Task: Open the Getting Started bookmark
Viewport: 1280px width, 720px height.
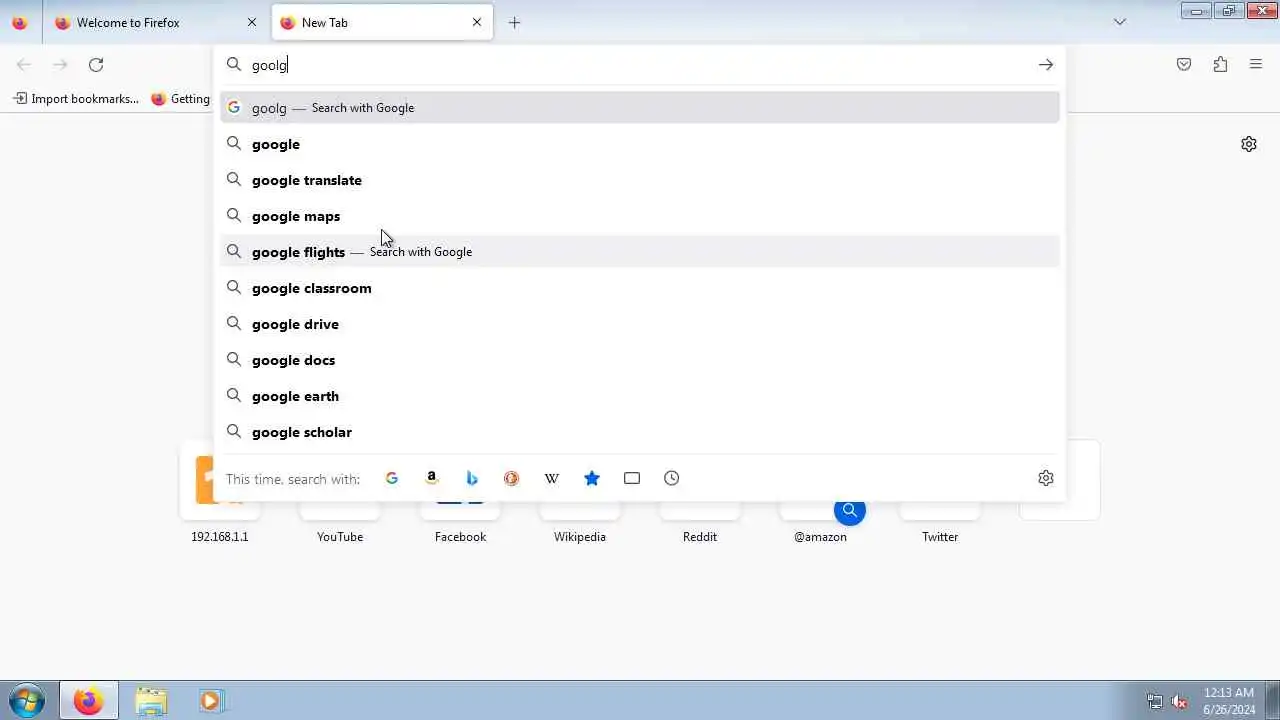Action: [181, 99]
